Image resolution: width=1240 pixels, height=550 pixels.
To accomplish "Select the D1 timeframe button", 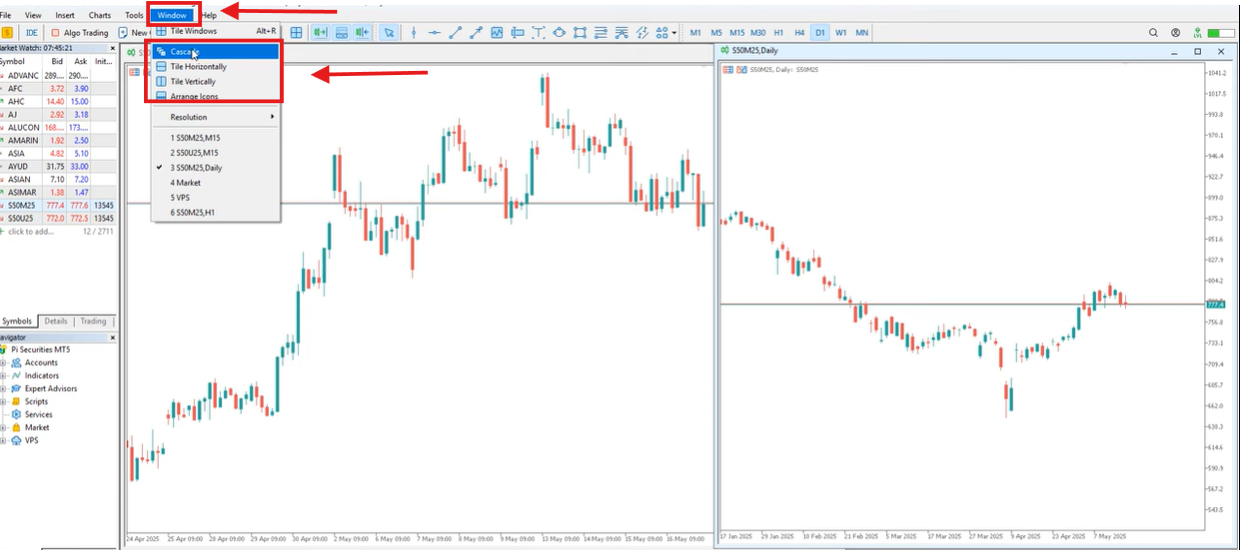I will [x=820, y=32].
